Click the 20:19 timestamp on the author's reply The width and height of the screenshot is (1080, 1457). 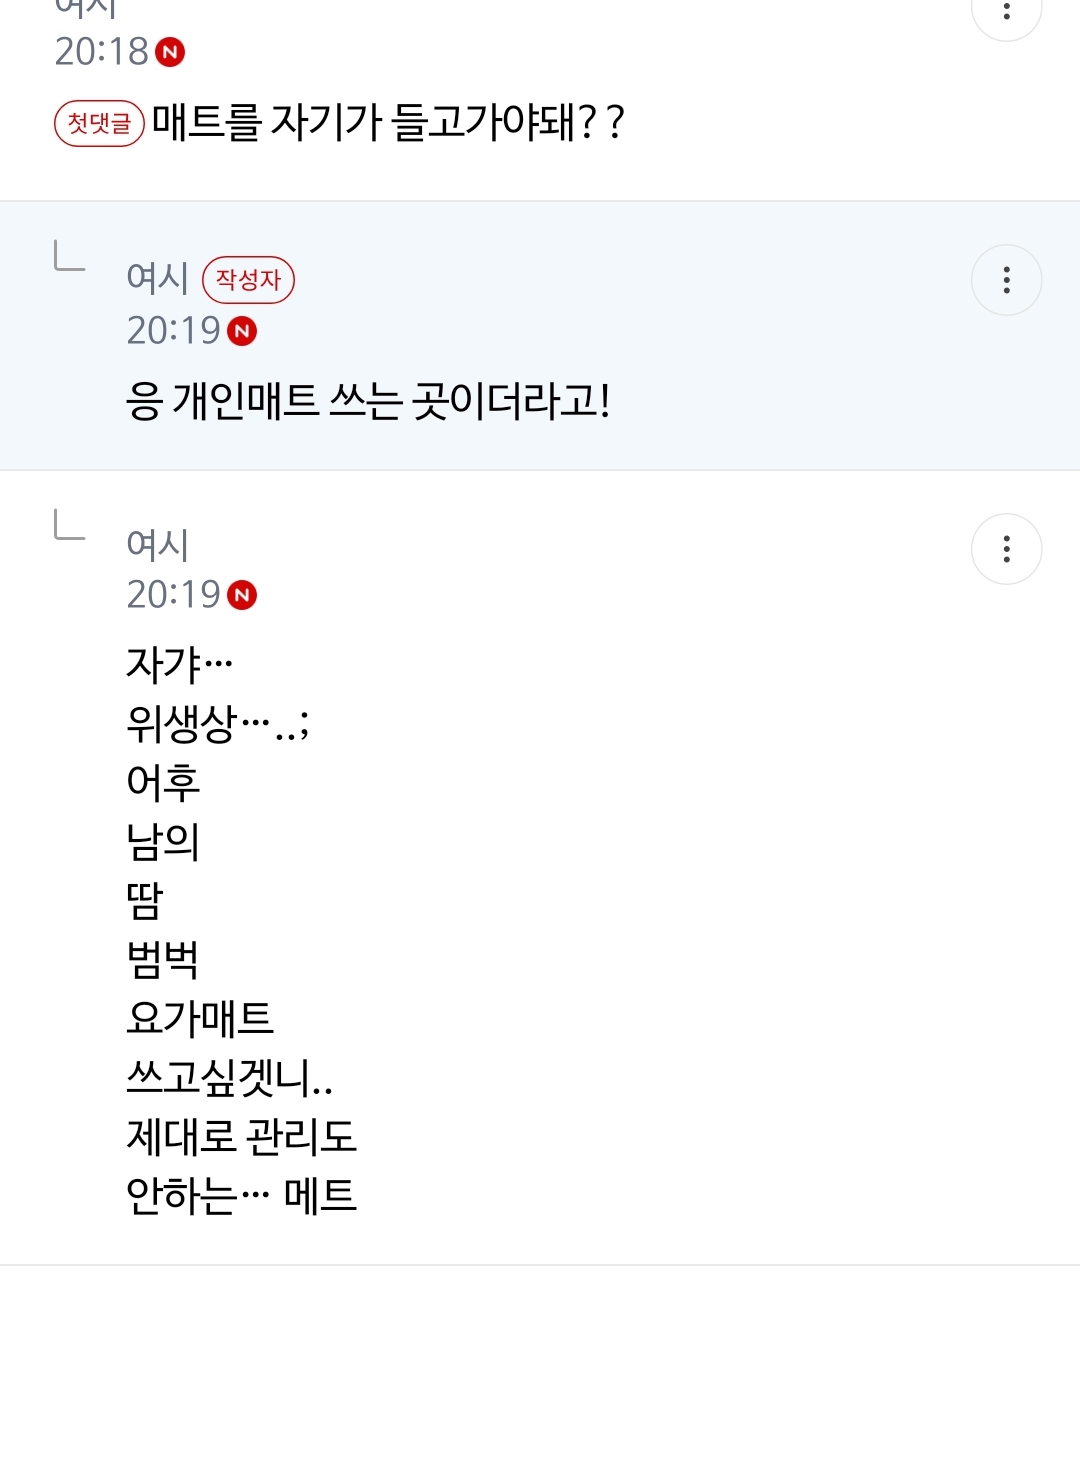click(173, 331)
